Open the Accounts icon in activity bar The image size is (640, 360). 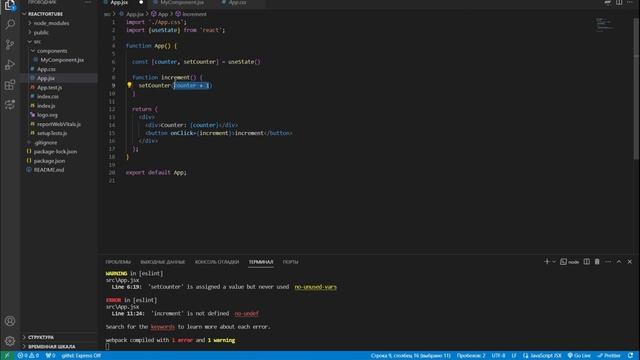(x=10, y=321)
